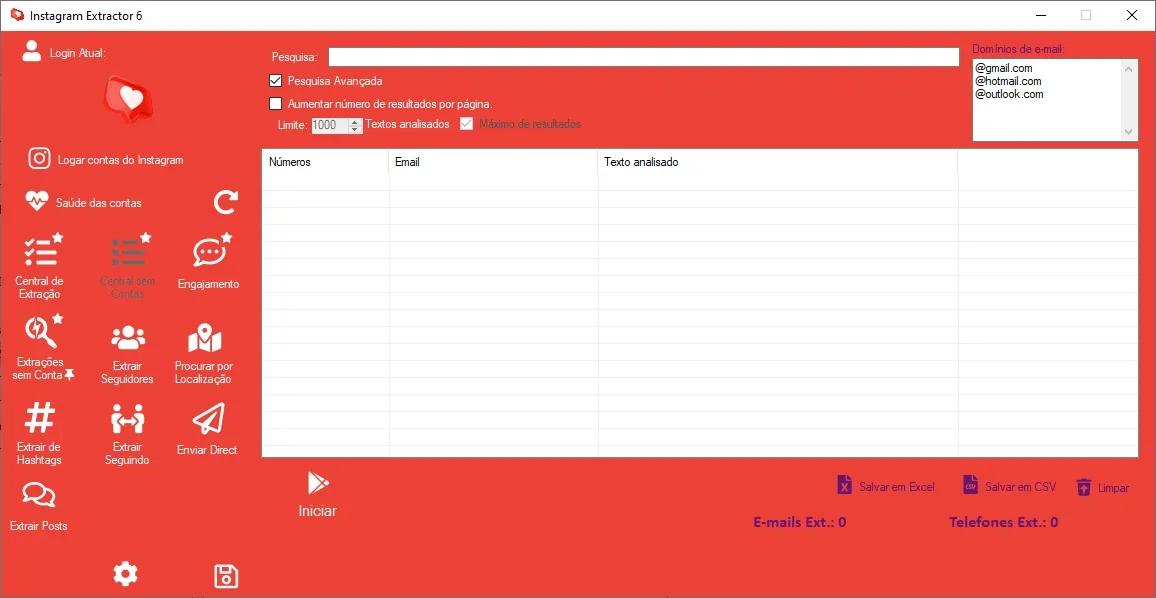Click domain list scrollbar up arrow
This screenshot has width=1156, height=598.
pos(1129,67)
